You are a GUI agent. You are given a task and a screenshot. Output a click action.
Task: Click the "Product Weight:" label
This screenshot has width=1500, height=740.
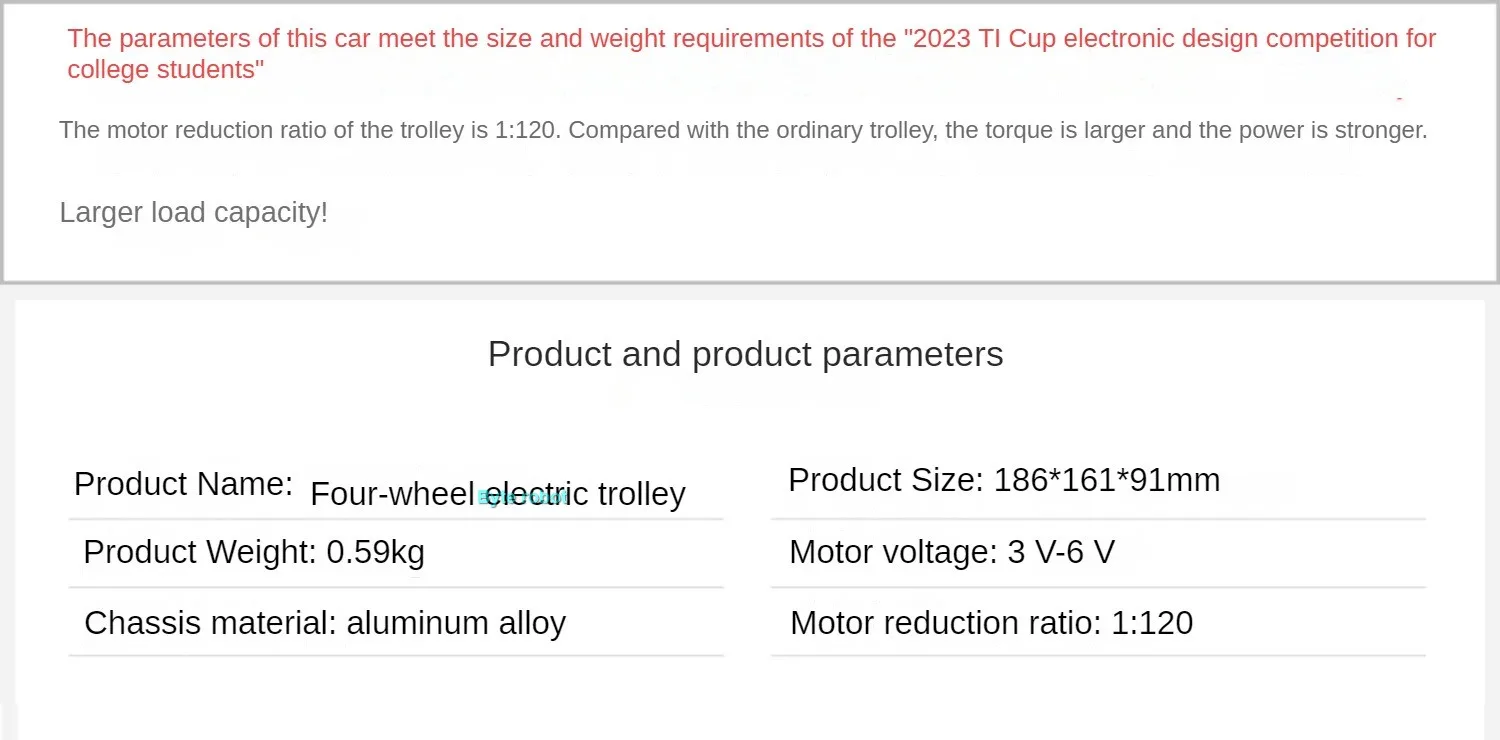point(200,552)
